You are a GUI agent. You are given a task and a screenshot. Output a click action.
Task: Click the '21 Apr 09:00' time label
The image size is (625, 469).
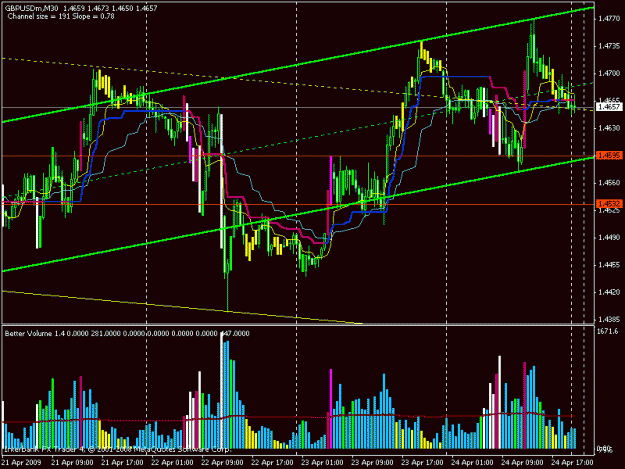pyautogui.click(x=72, y=462)
